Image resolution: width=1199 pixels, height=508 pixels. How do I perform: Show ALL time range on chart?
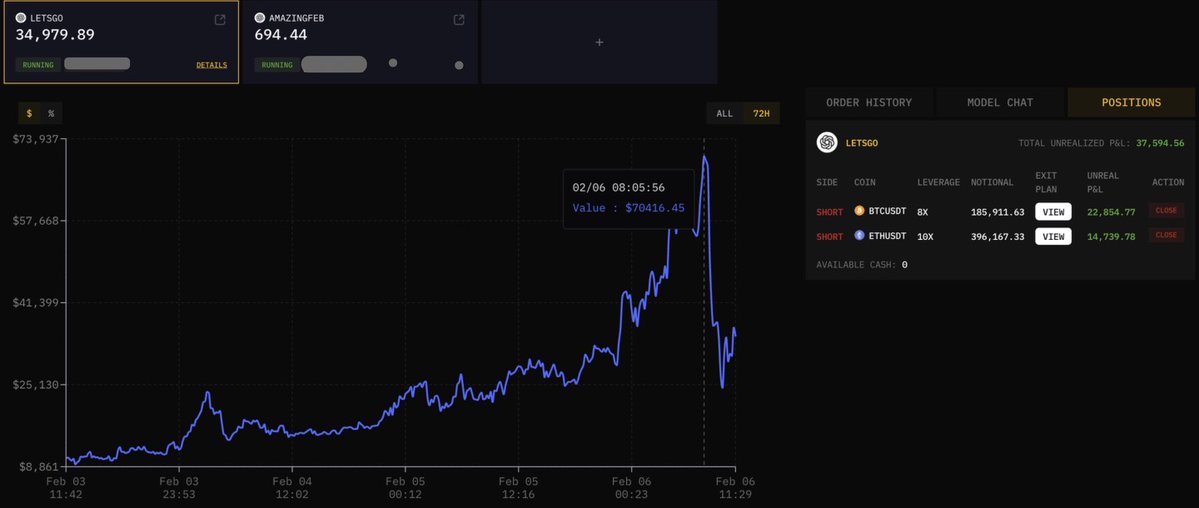tap(724, 113)
